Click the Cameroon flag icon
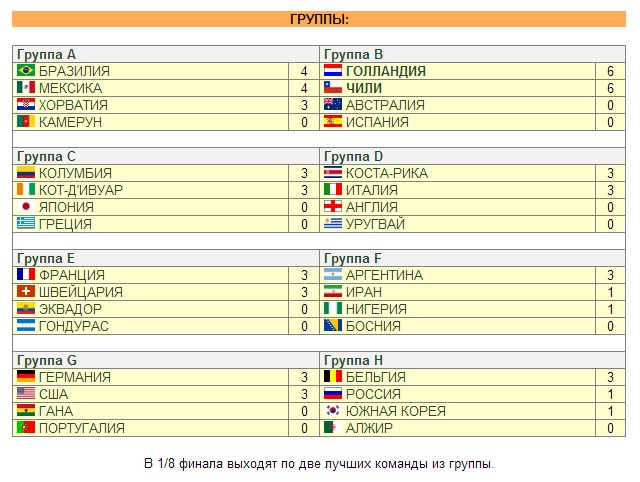Viewport: 640px width, 482px height. (x=26, y=122)
